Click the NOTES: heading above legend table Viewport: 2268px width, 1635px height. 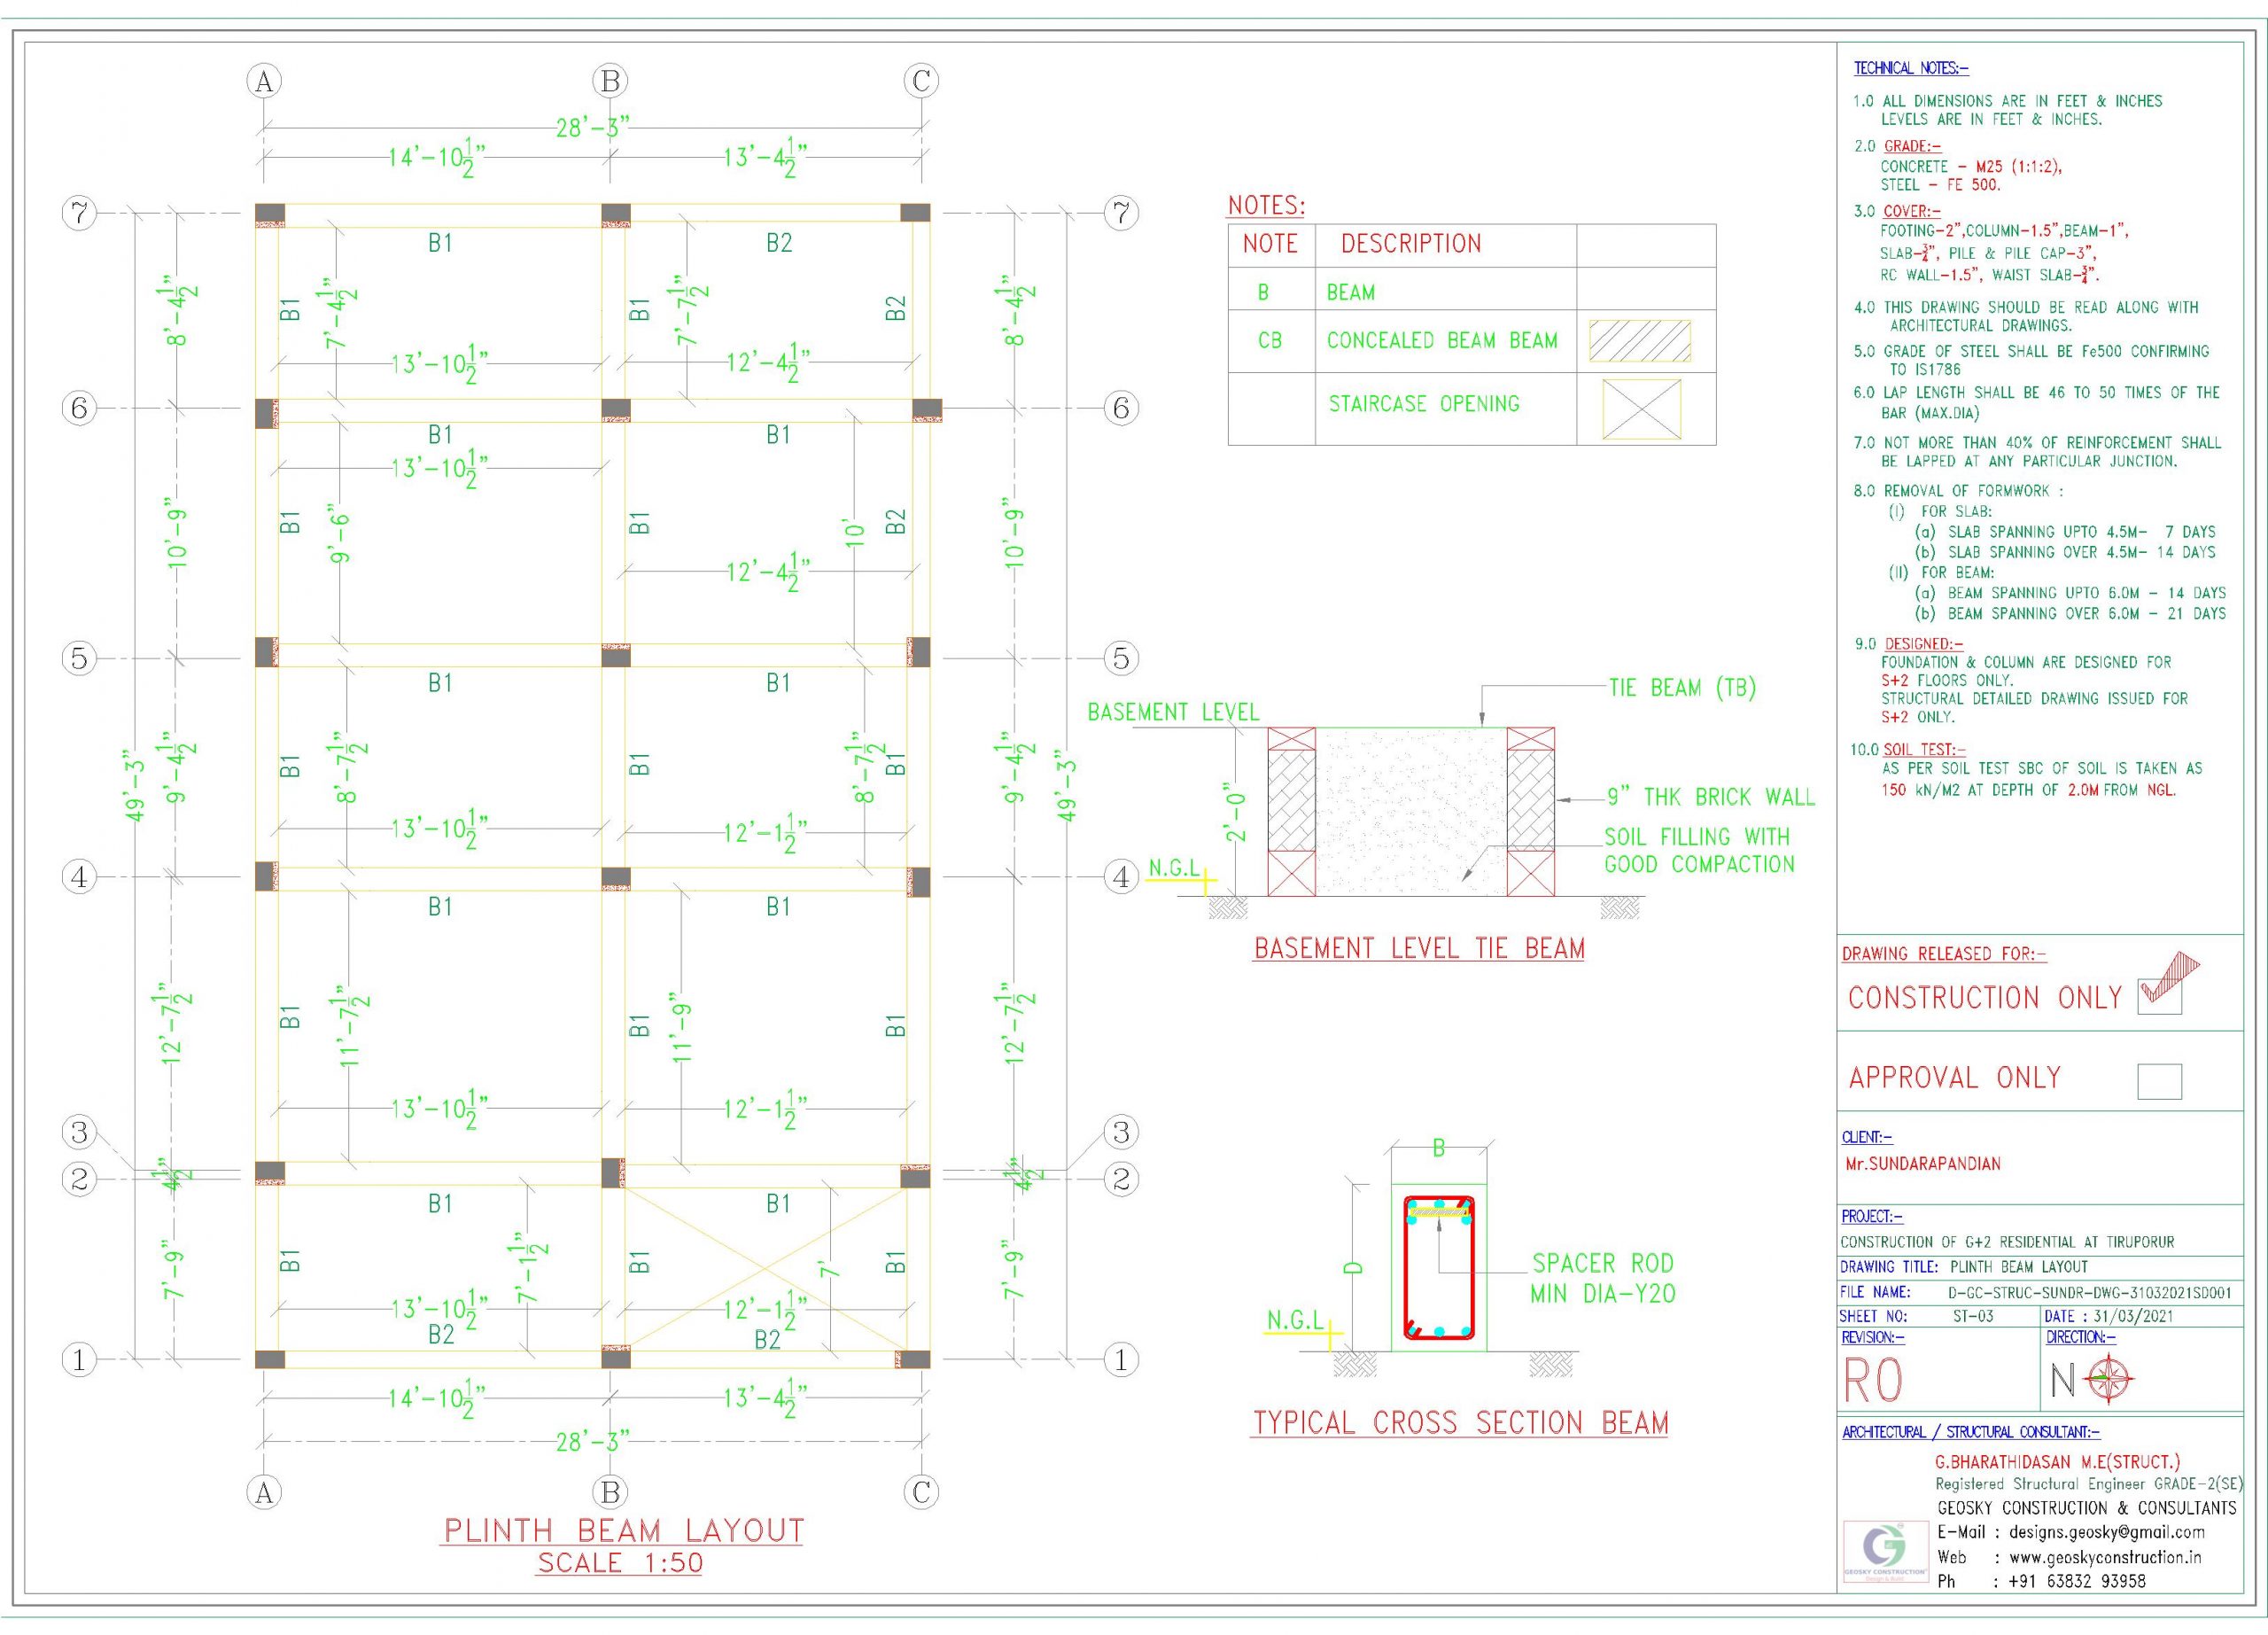1266,206
